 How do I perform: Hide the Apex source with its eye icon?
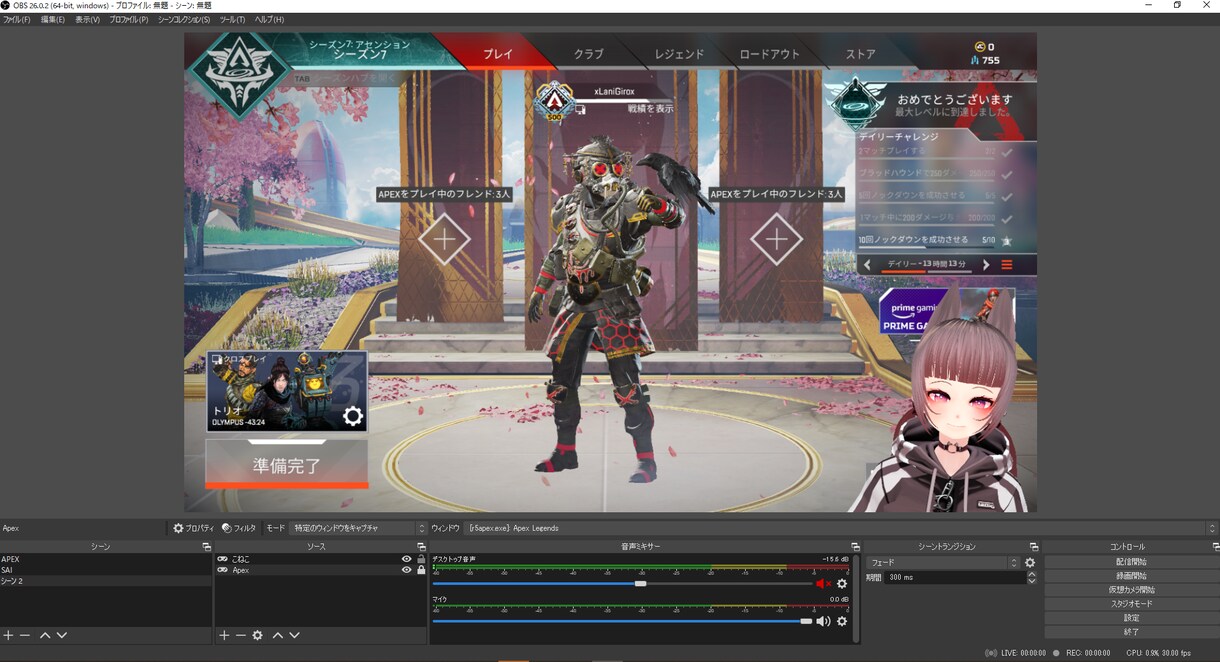(x=406, y=570)
